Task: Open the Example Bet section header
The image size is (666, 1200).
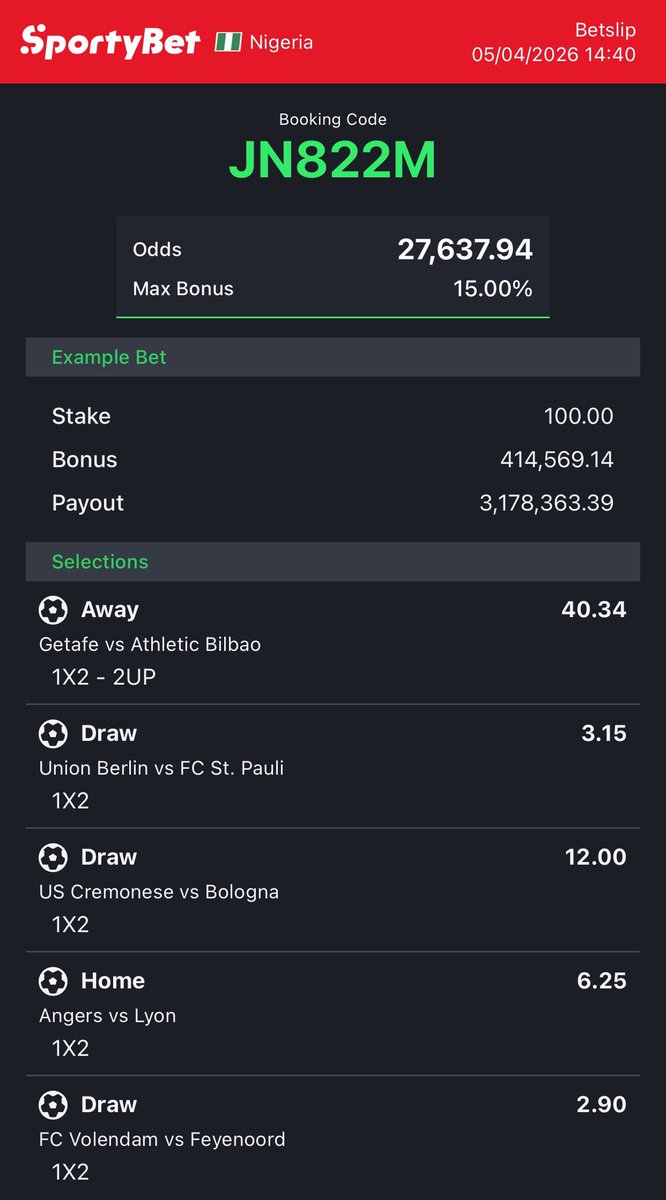Action: (333, 357)
